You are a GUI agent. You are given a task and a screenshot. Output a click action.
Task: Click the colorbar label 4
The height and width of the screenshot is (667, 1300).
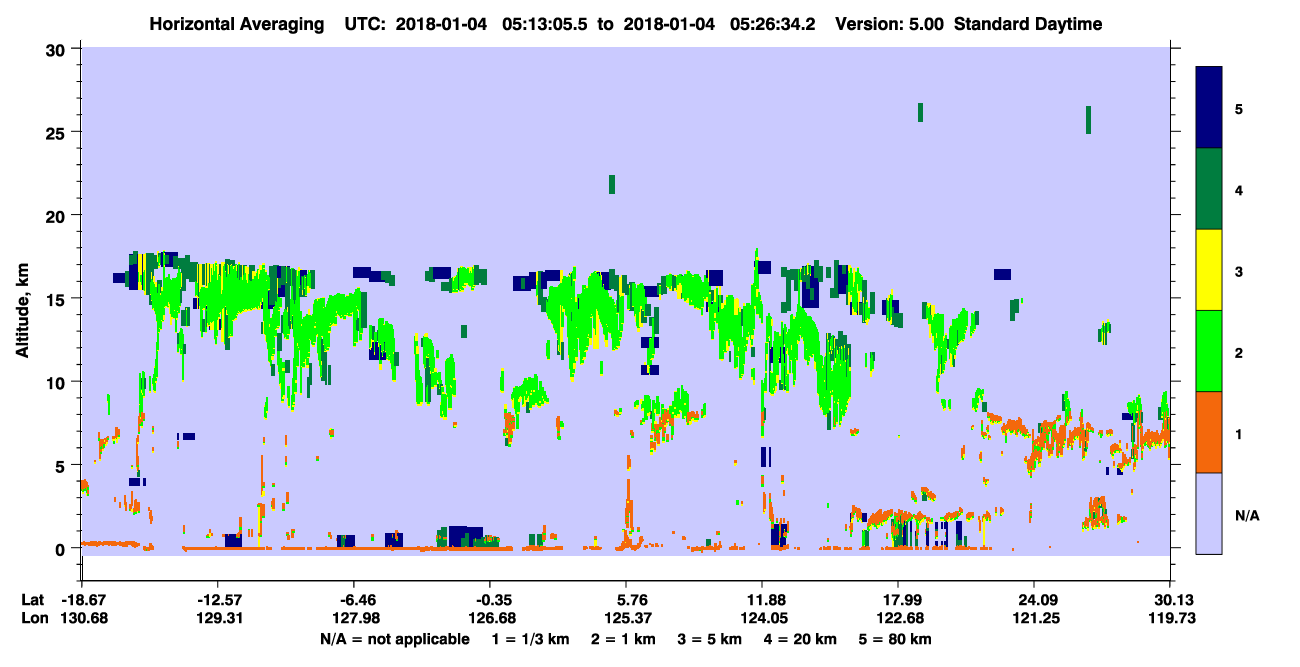(x=1239, y=189)
